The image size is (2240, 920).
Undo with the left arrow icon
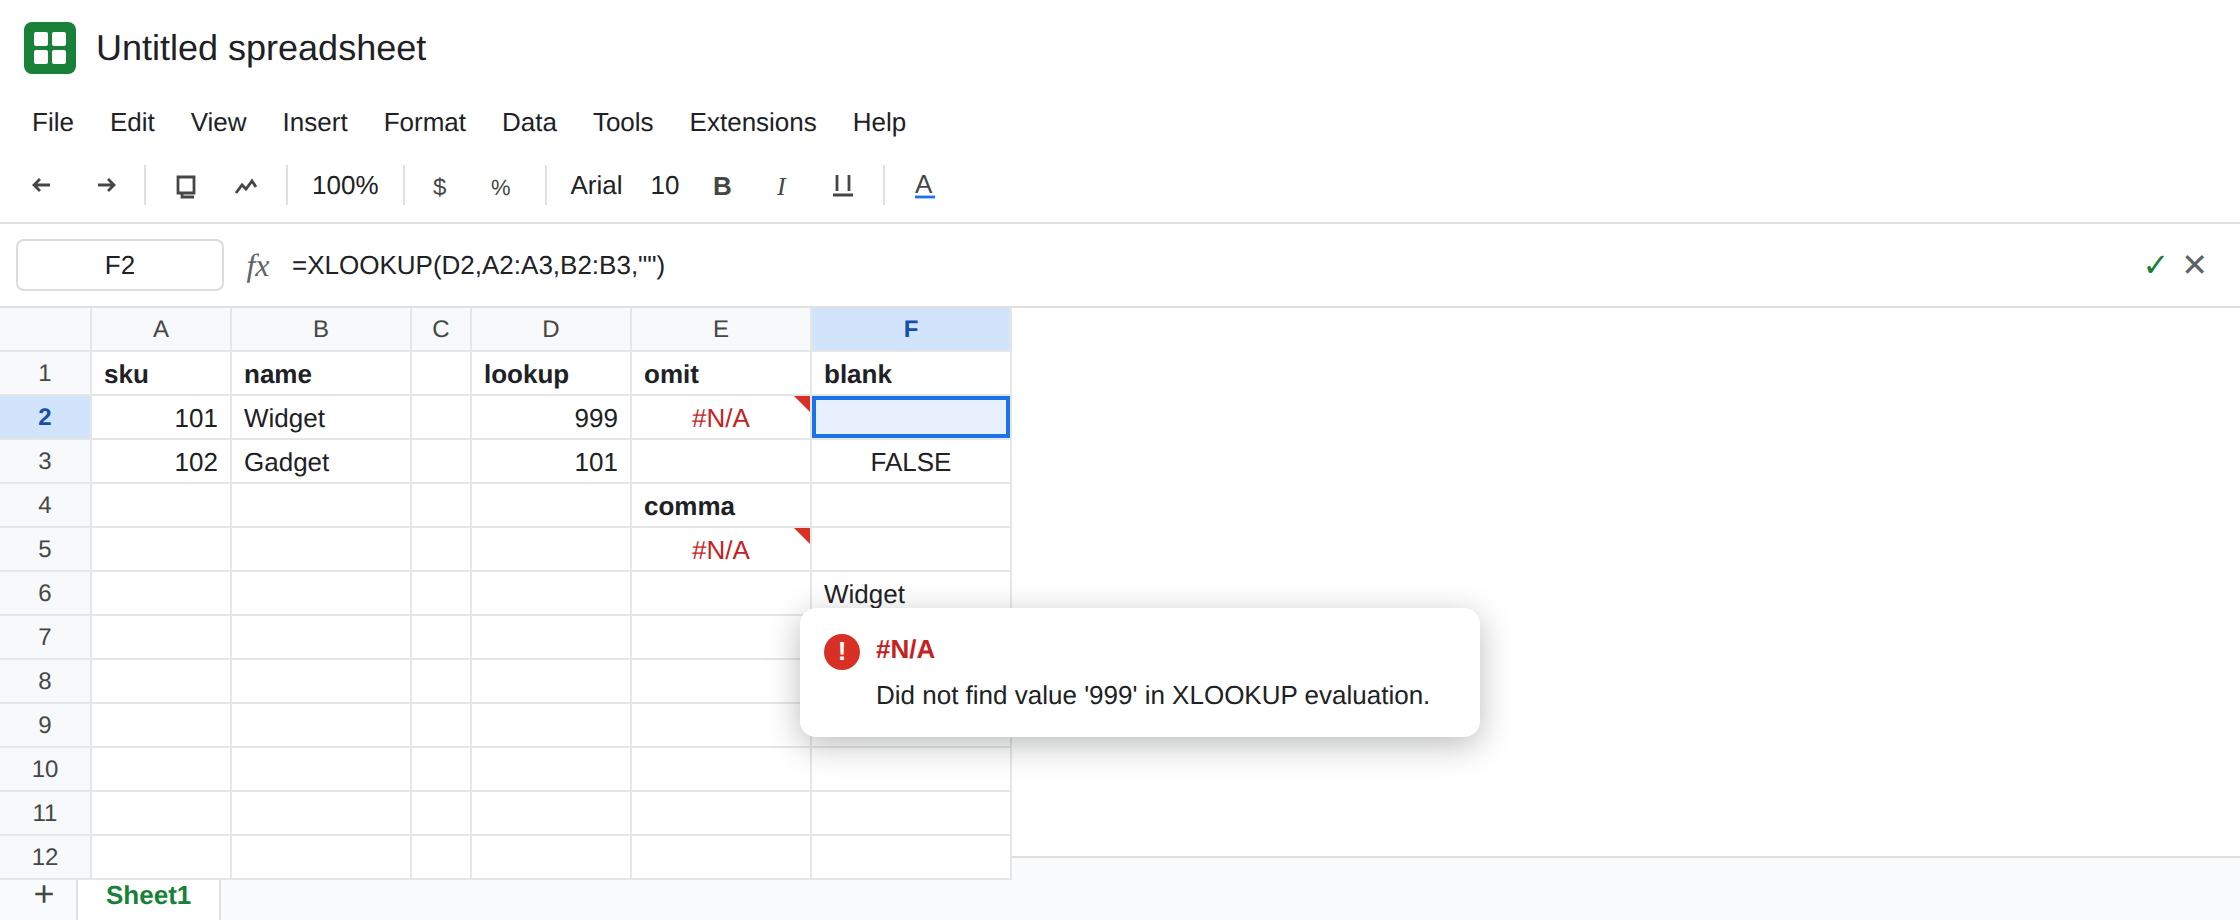(42, 185)
